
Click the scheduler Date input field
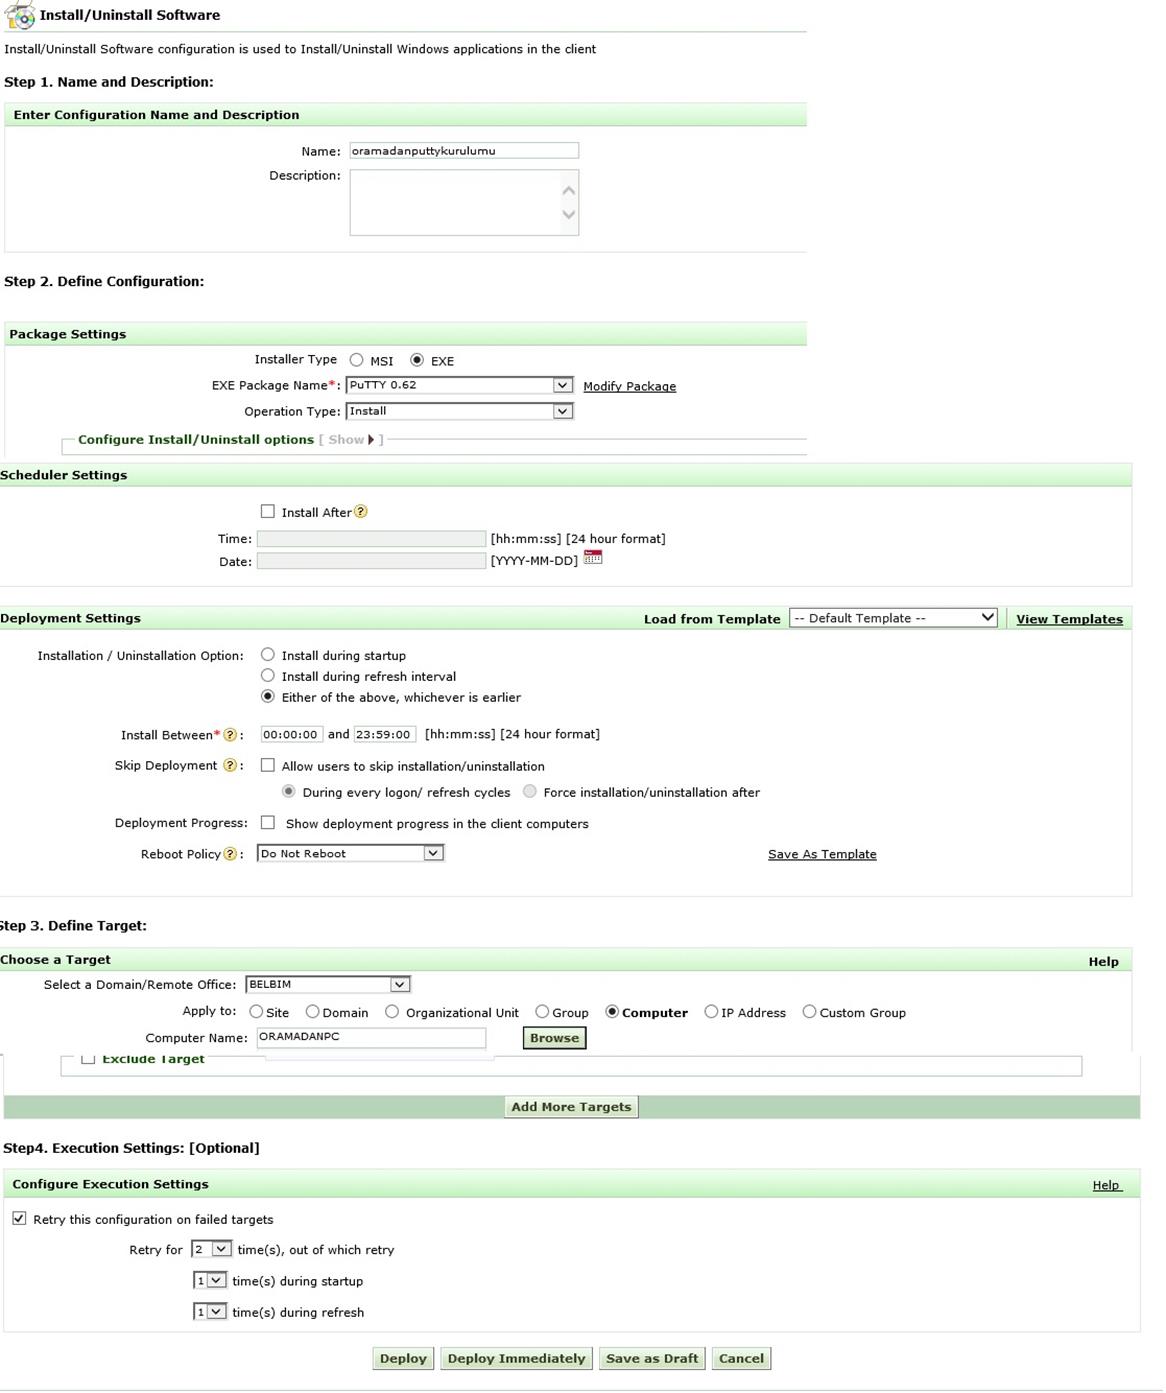click(371, 561)
